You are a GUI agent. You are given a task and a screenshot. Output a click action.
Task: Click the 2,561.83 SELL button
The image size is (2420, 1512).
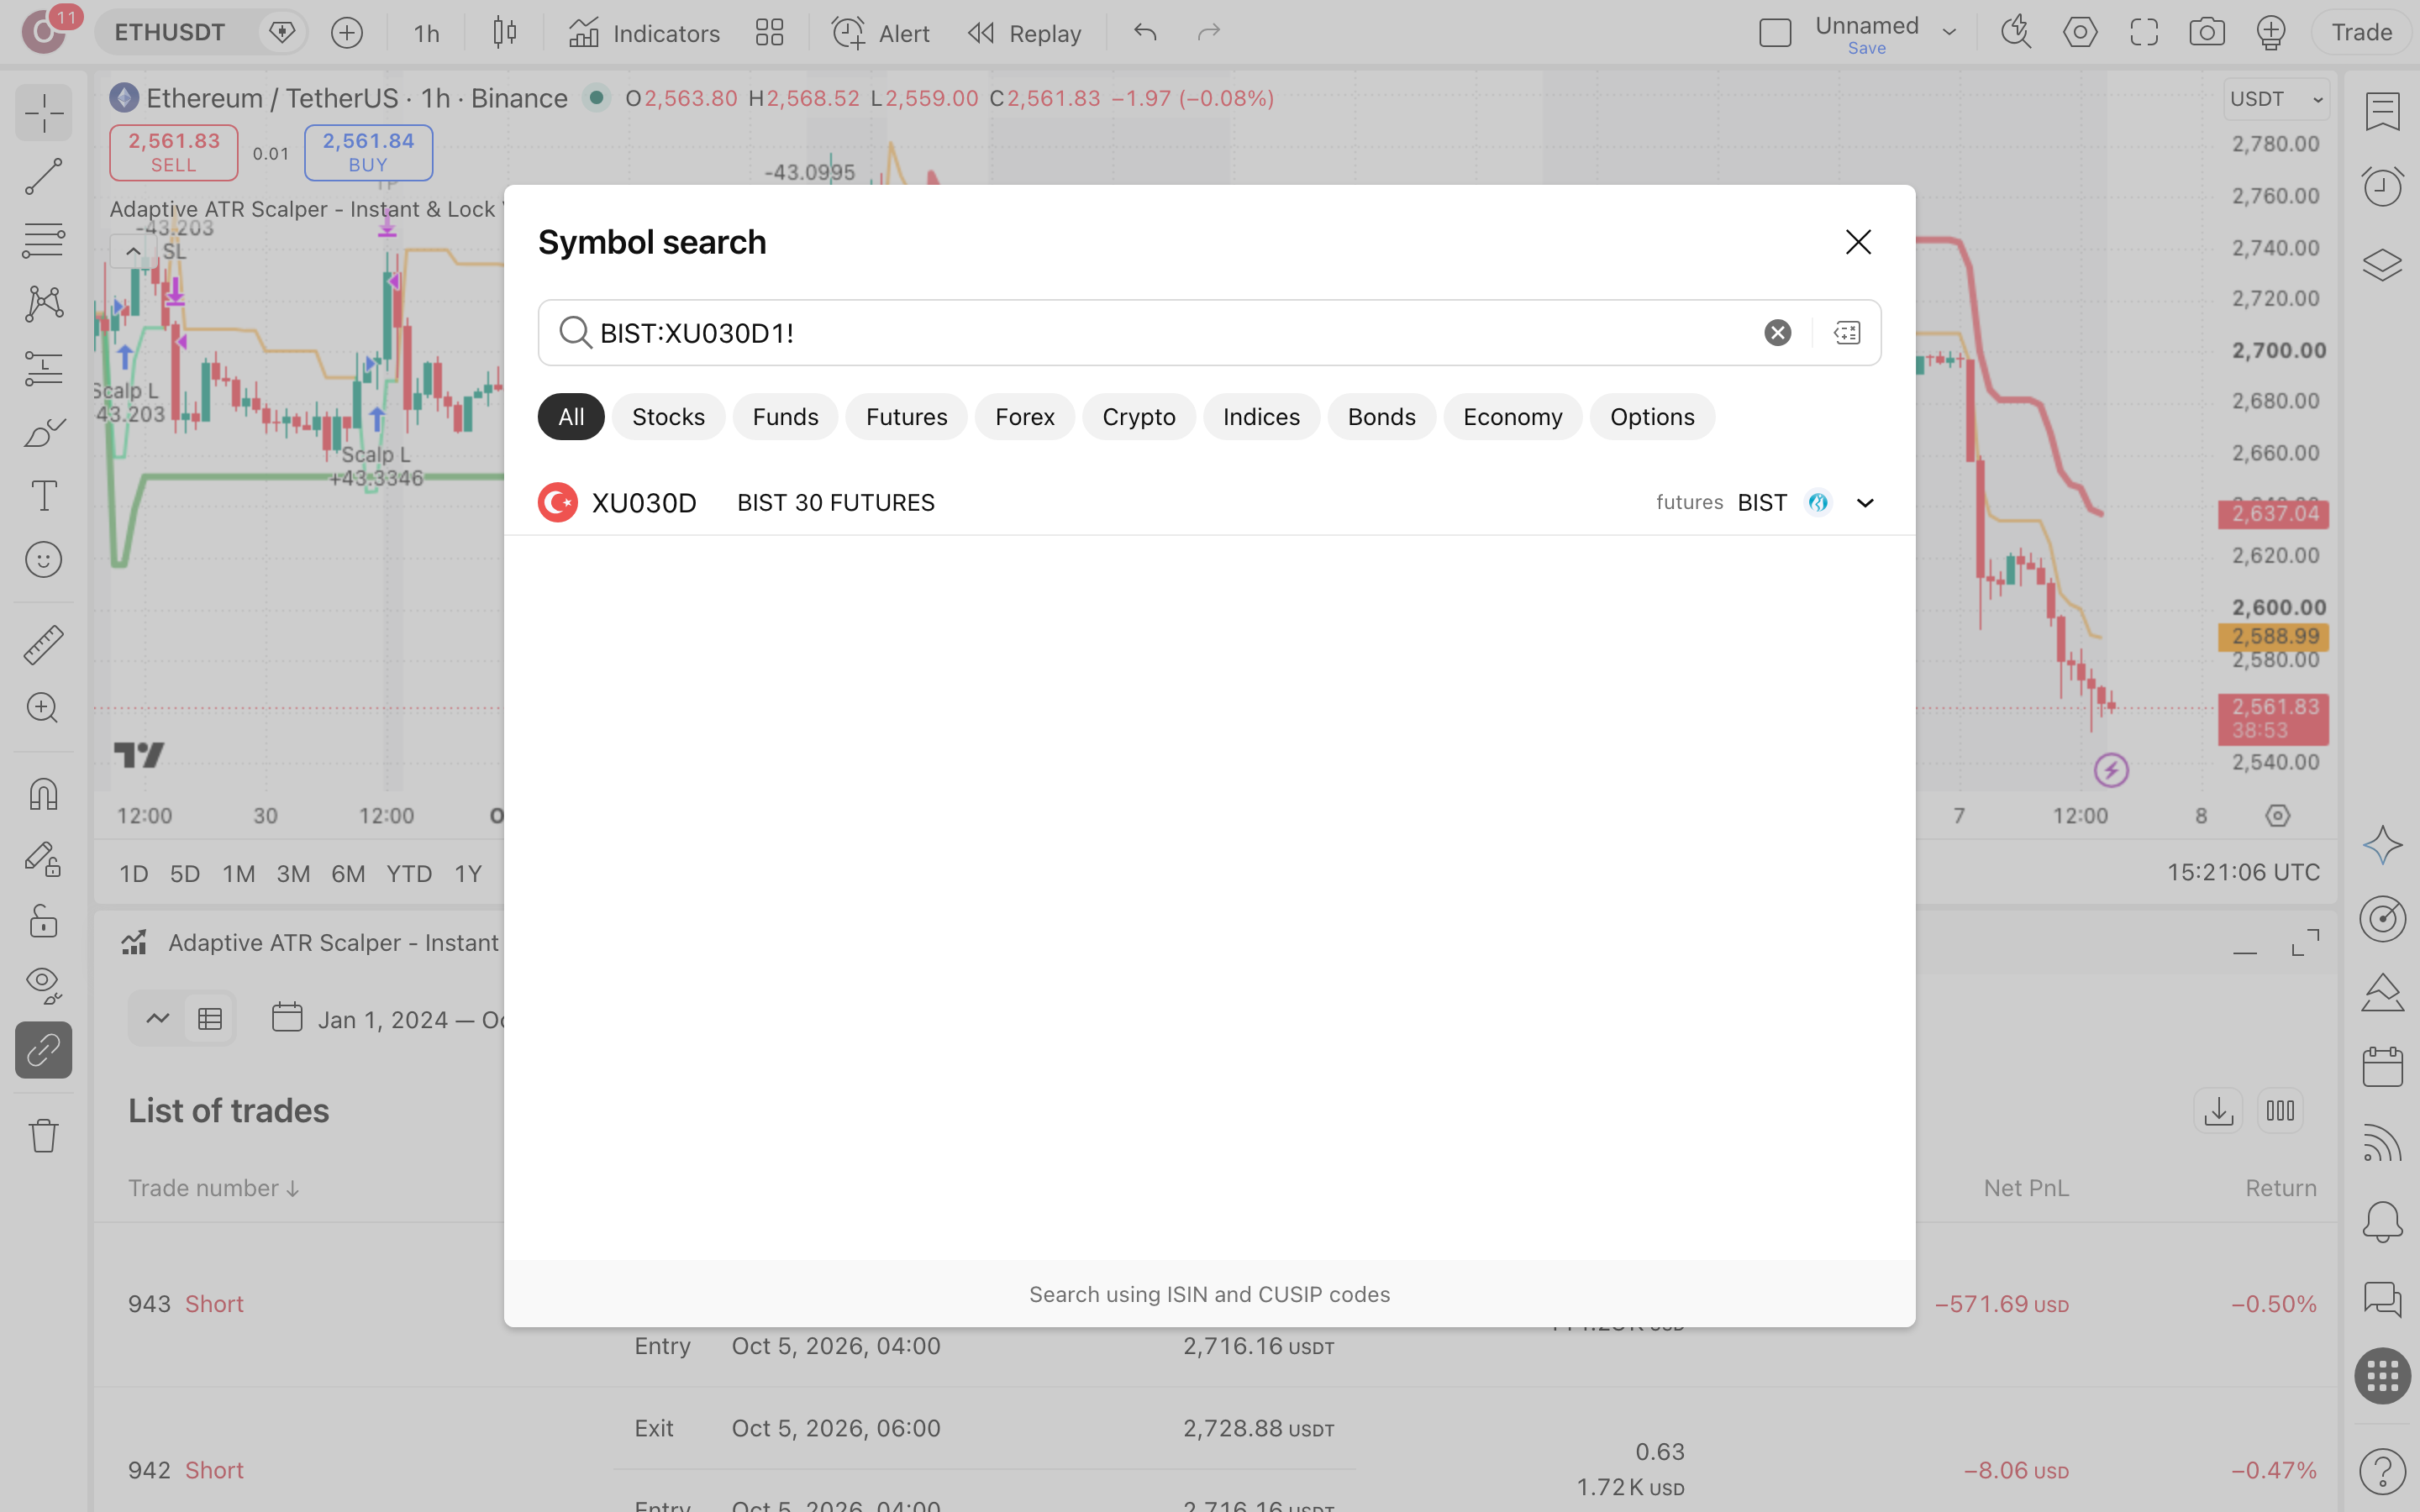pos(174,152)
